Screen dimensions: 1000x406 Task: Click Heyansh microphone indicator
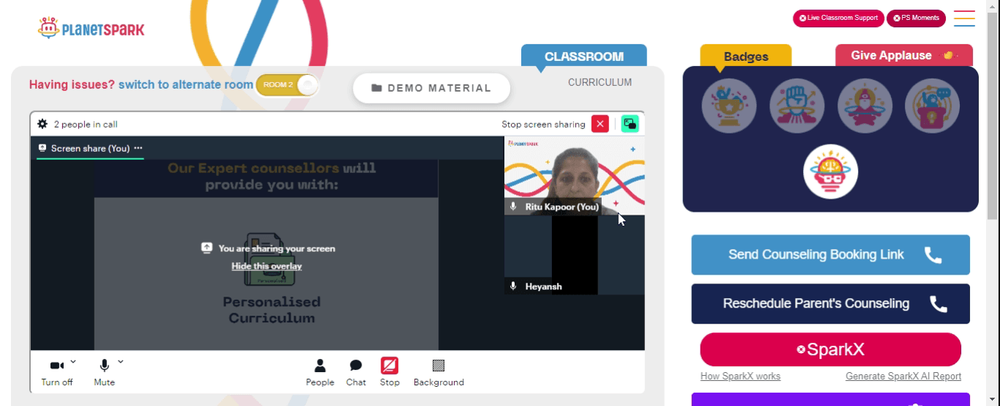513,286
